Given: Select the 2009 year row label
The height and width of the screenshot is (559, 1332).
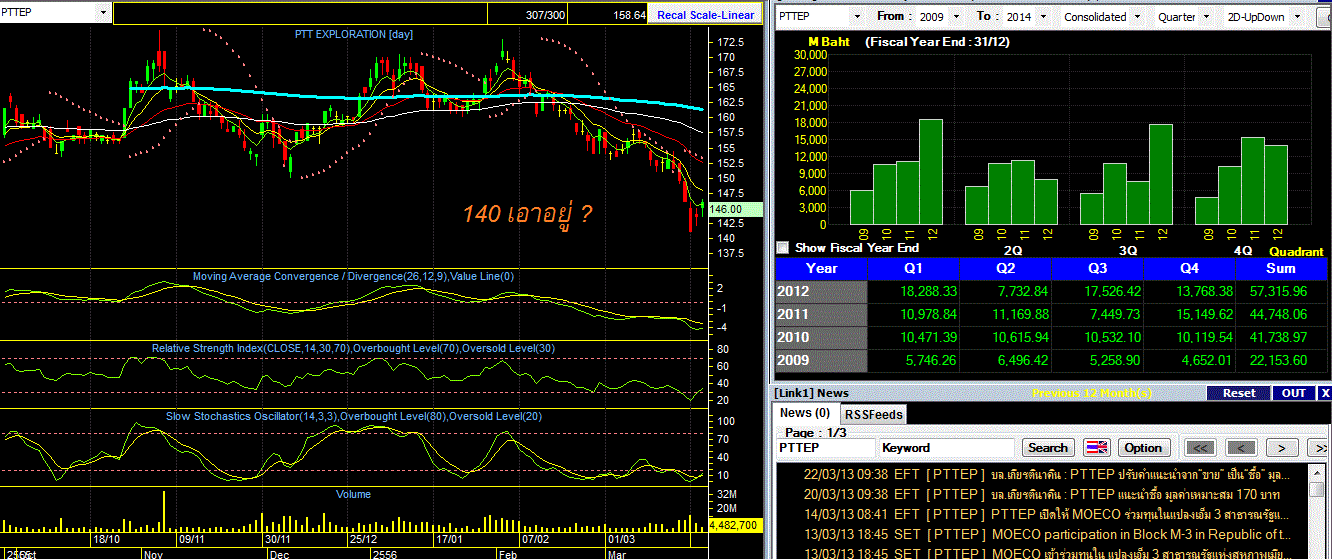Looking at the screenshot, I should click(x=822, y=360).
